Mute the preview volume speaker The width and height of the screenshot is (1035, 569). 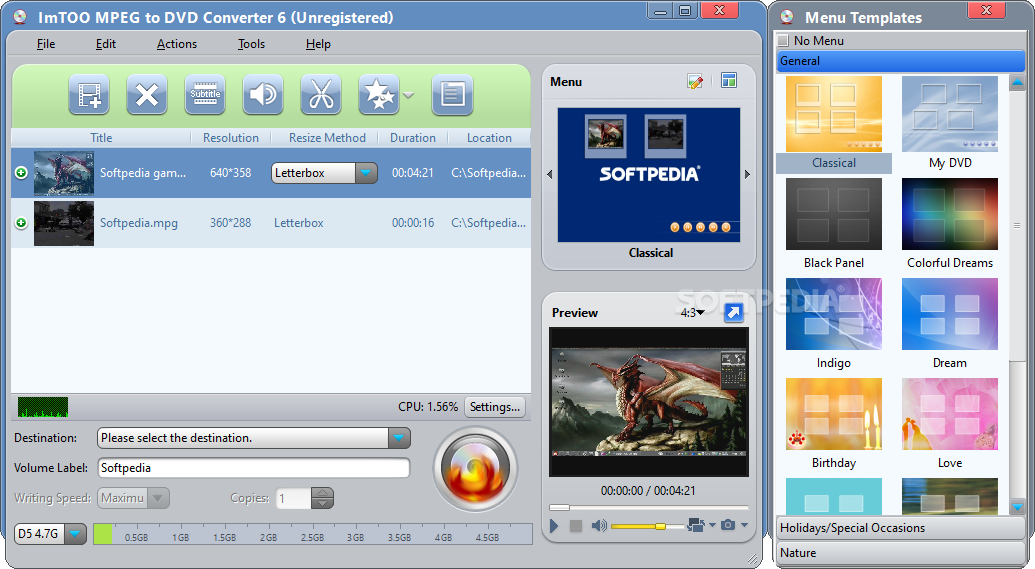pos(599,525)
